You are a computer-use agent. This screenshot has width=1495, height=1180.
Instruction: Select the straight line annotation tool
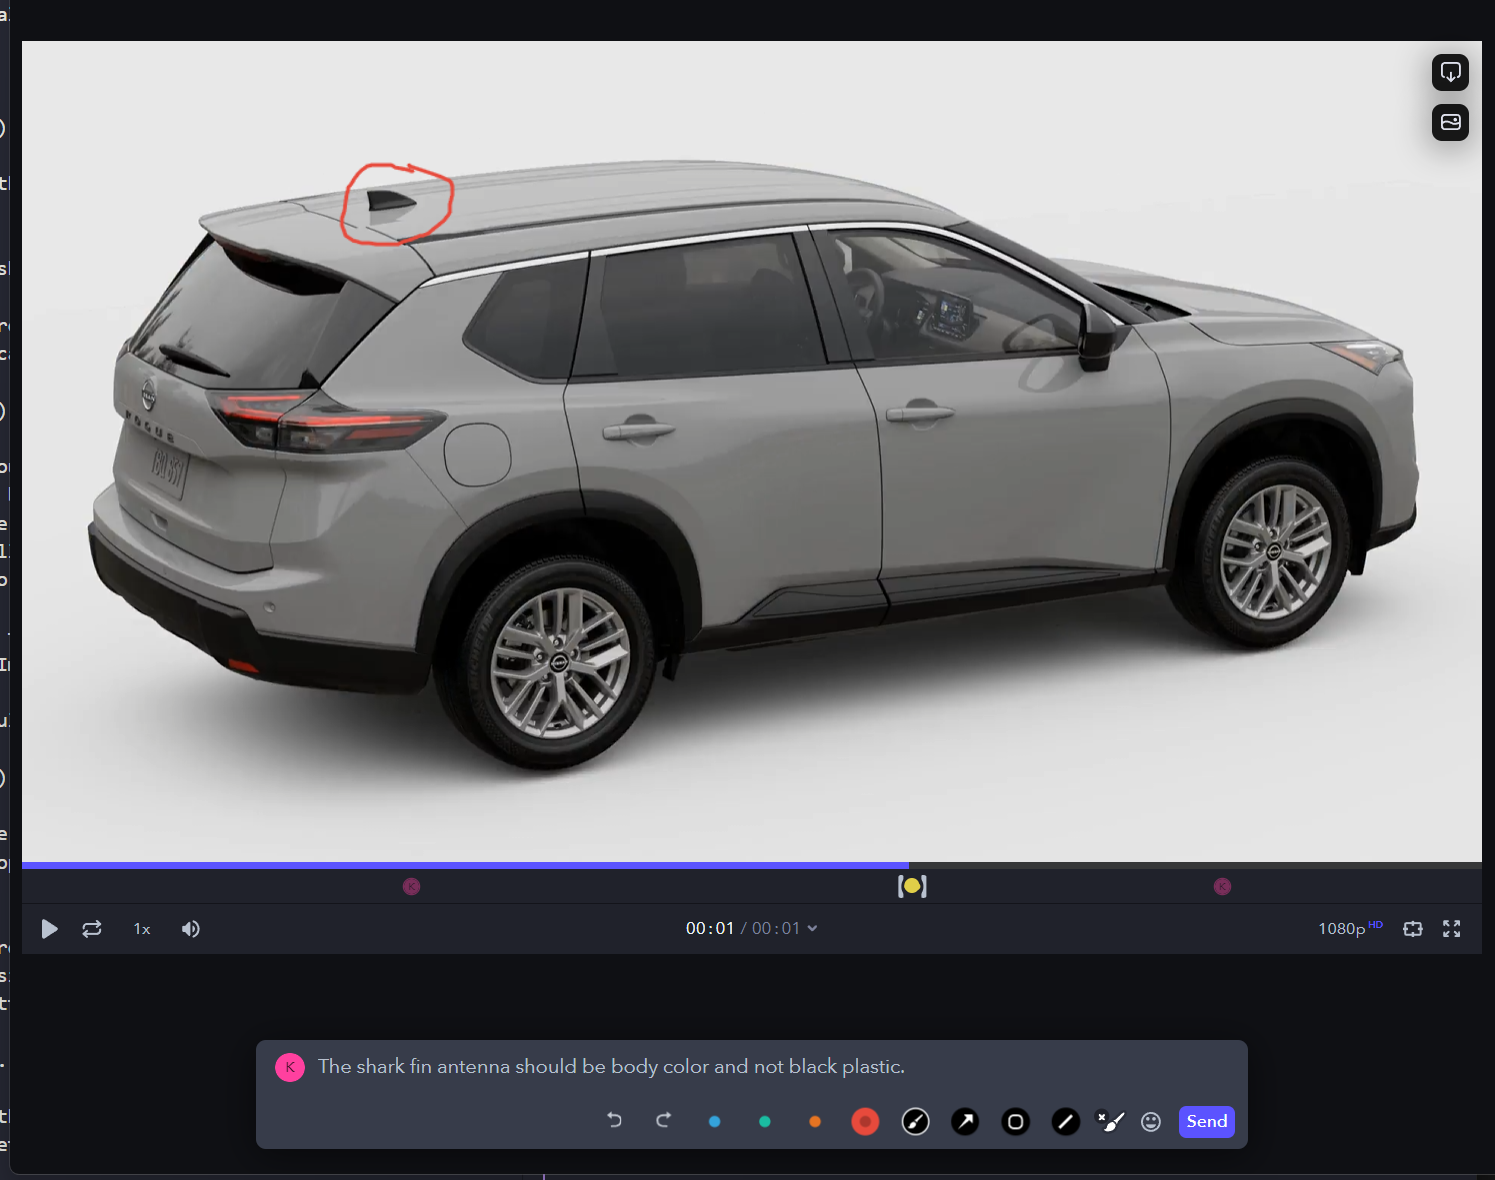click(1065, 1122)
